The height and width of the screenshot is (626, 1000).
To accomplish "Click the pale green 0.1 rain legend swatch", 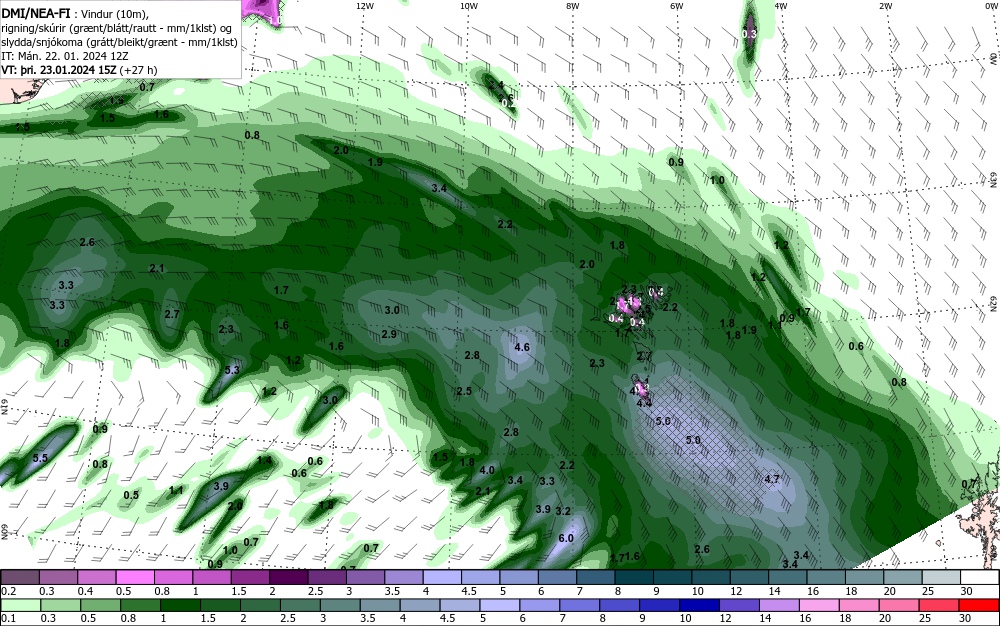I will point(20,605).
